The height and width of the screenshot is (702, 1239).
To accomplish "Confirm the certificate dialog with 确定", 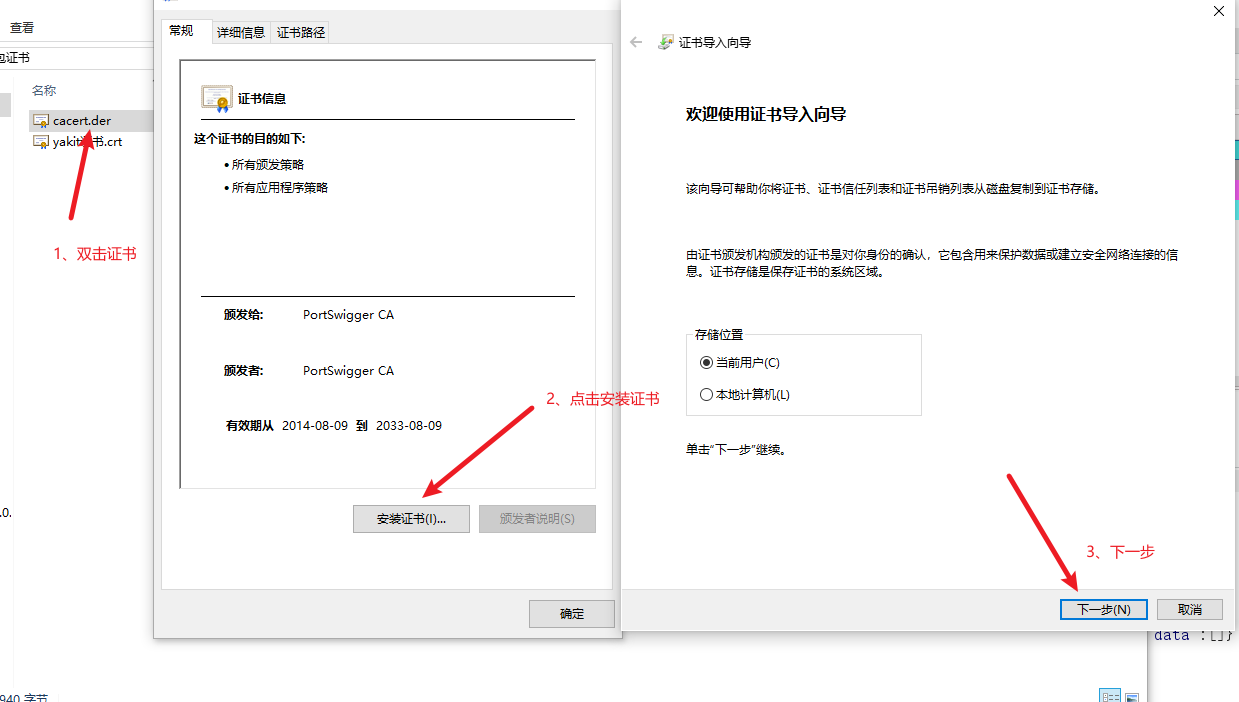I will (571, 614).
